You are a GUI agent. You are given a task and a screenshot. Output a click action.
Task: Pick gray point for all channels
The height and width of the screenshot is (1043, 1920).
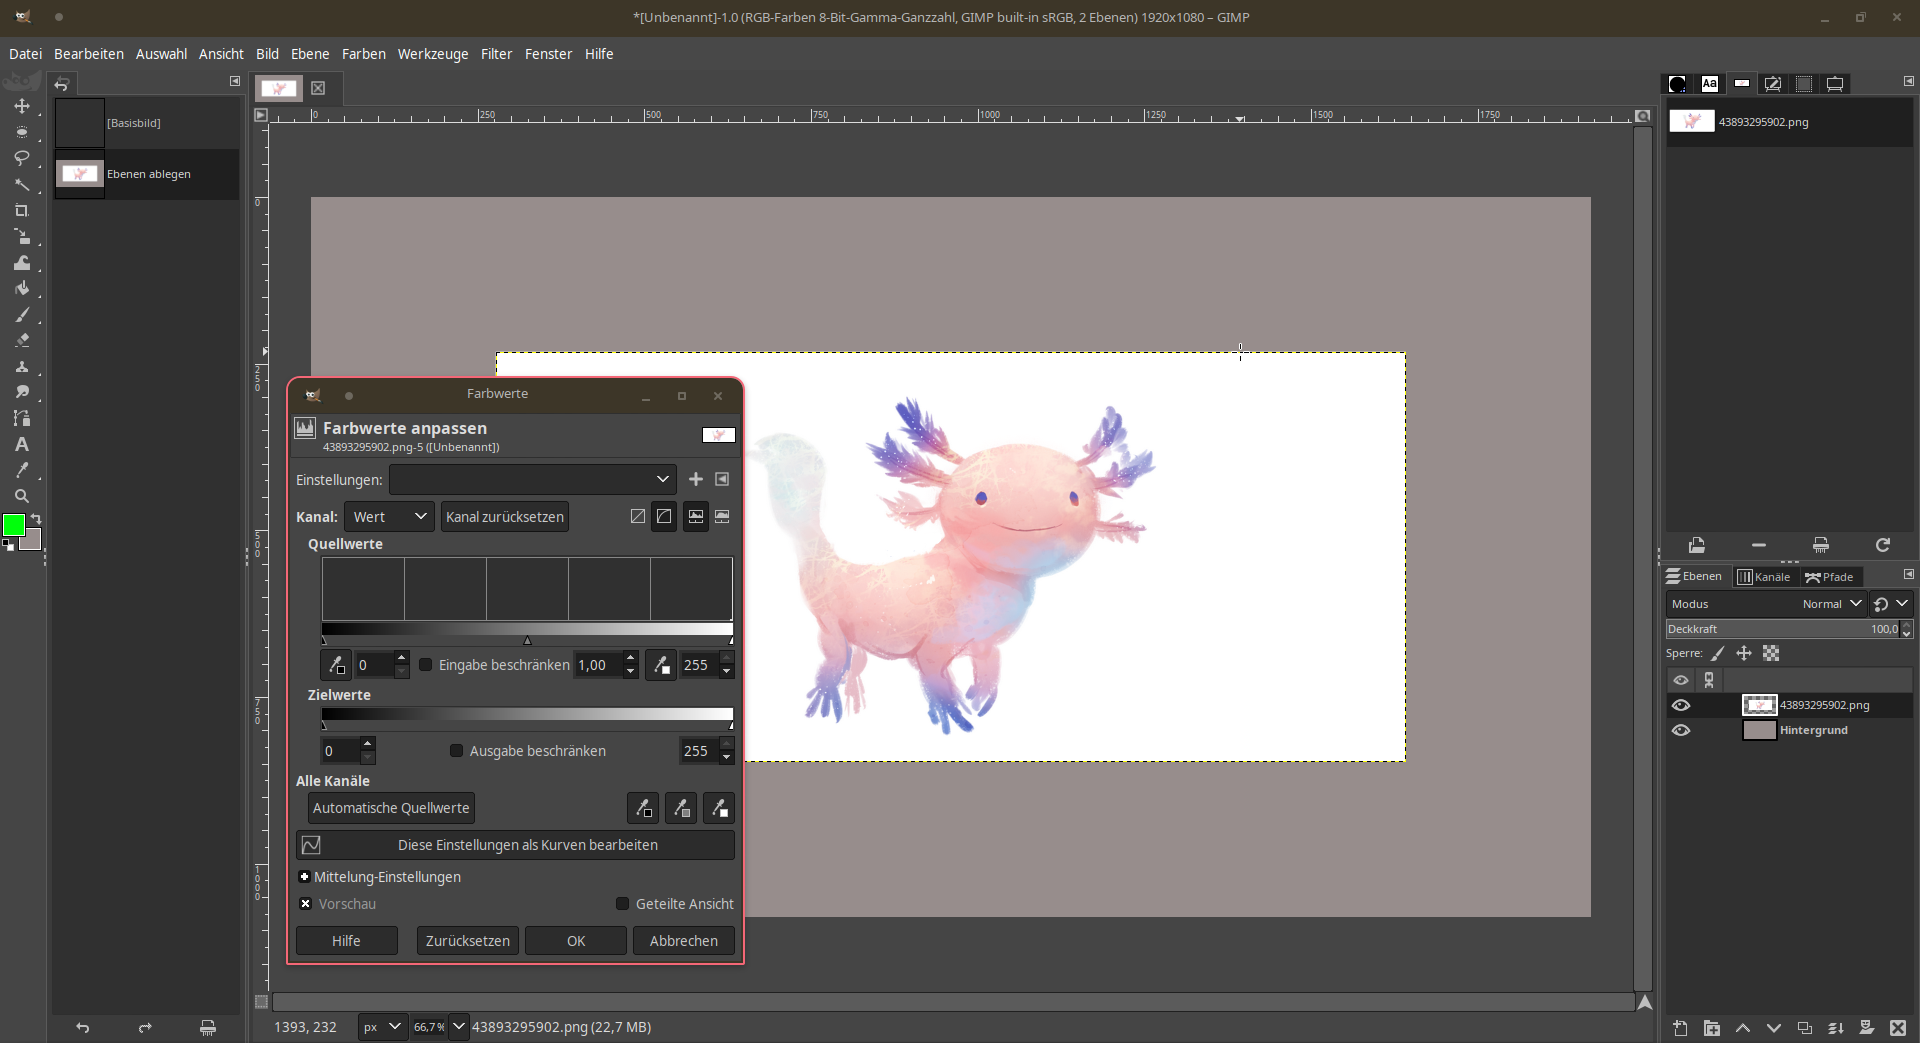point(681,808)
